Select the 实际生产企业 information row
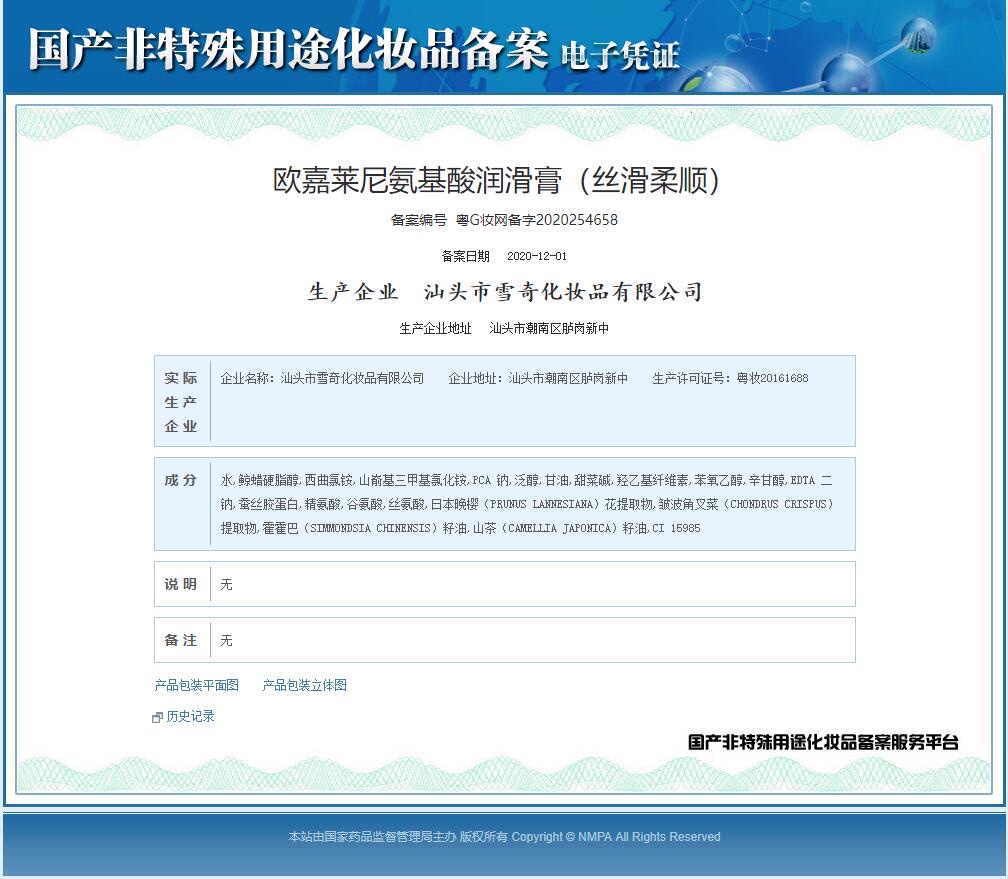Screen dimensions: 1008x879 (500, 400)
